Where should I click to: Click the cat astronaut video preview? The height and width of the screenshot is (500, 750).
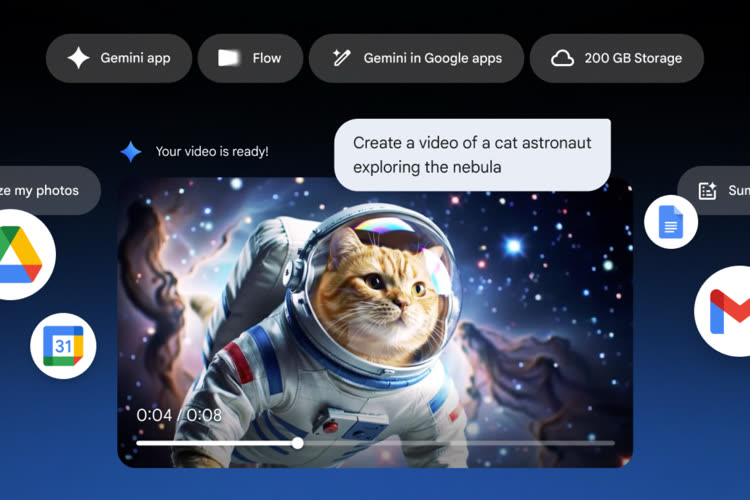[375, 310]
